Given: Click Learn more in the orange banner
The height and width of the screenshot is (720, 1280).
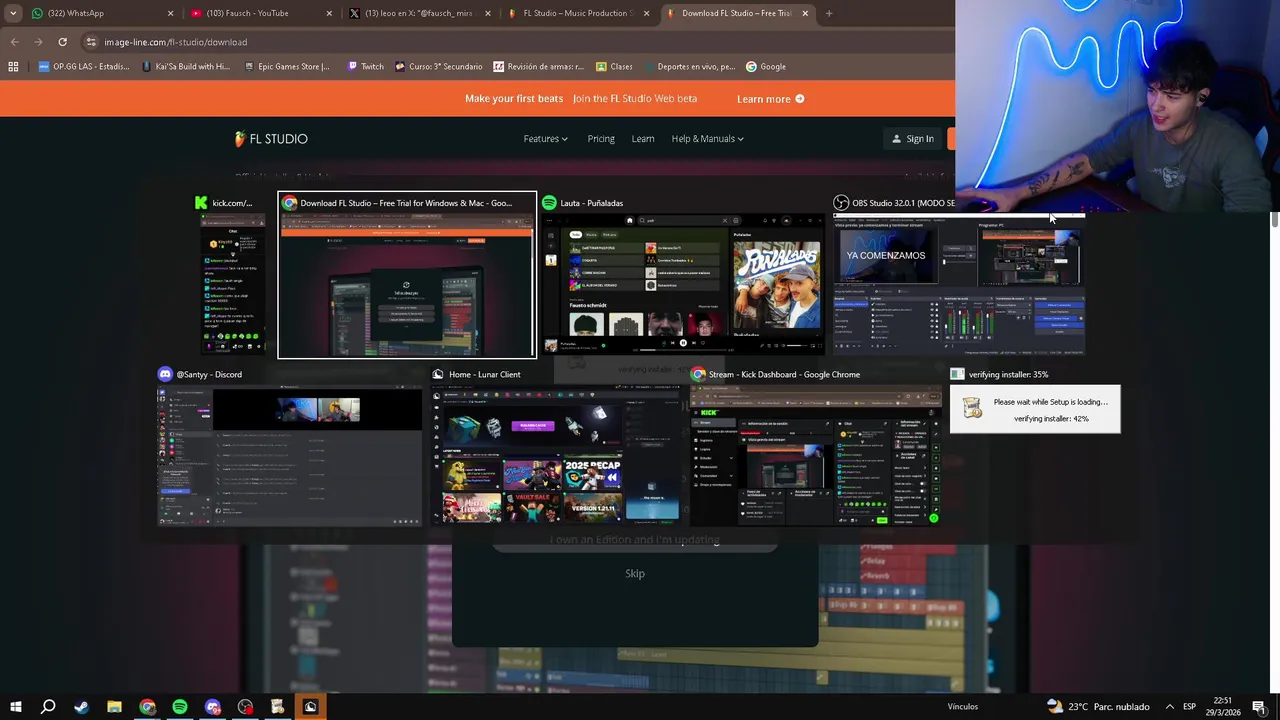Looking at the screenshot, I should click(770, 99).
